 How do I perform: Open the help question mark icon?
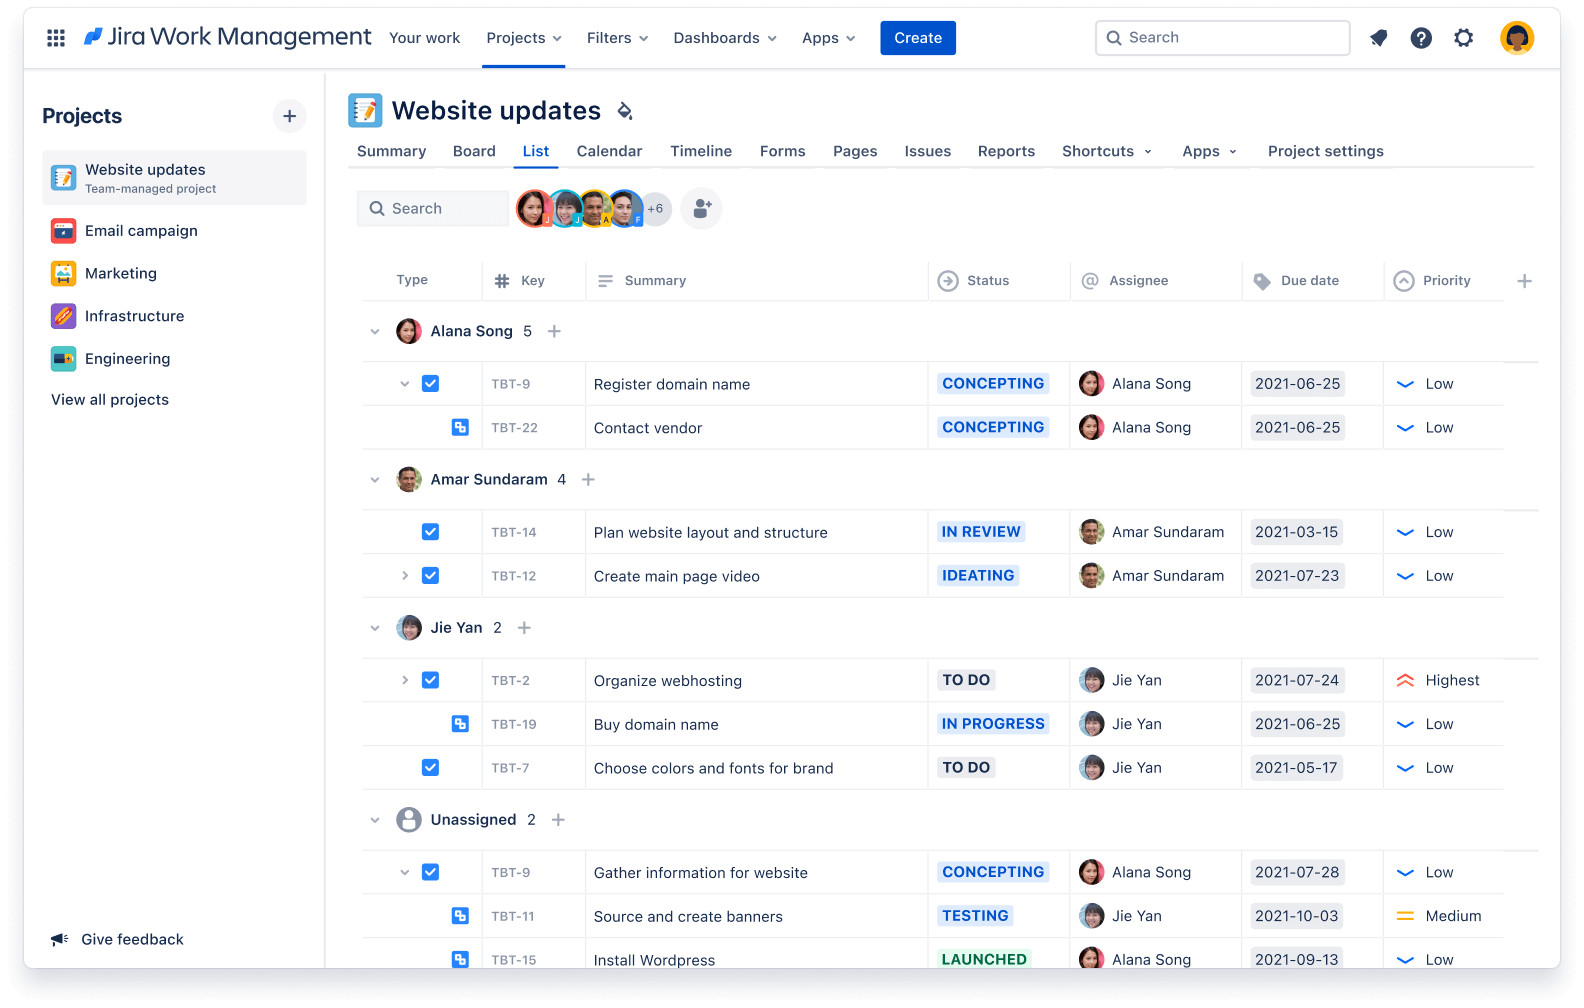(x=1420, y=38)
